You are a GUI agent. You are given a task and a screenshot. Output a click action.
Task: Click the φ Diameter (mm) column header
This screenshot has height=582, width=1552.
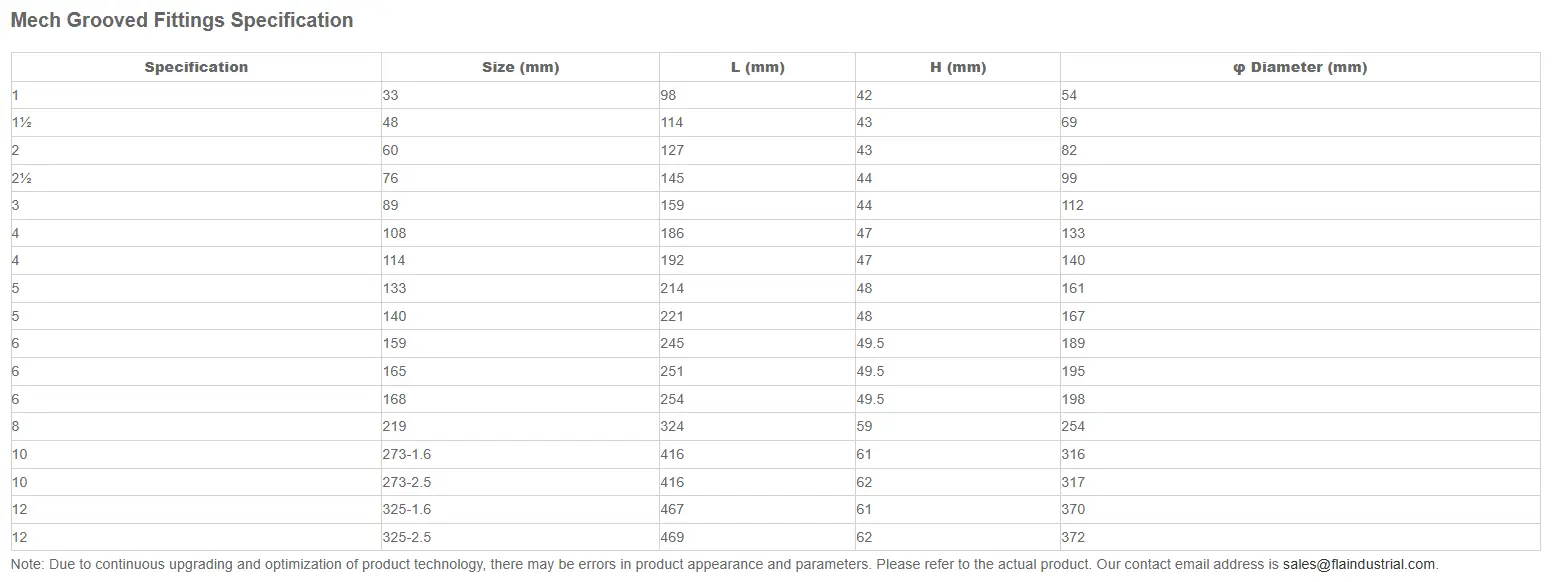pyautogui.click(x=1300, y=67)
